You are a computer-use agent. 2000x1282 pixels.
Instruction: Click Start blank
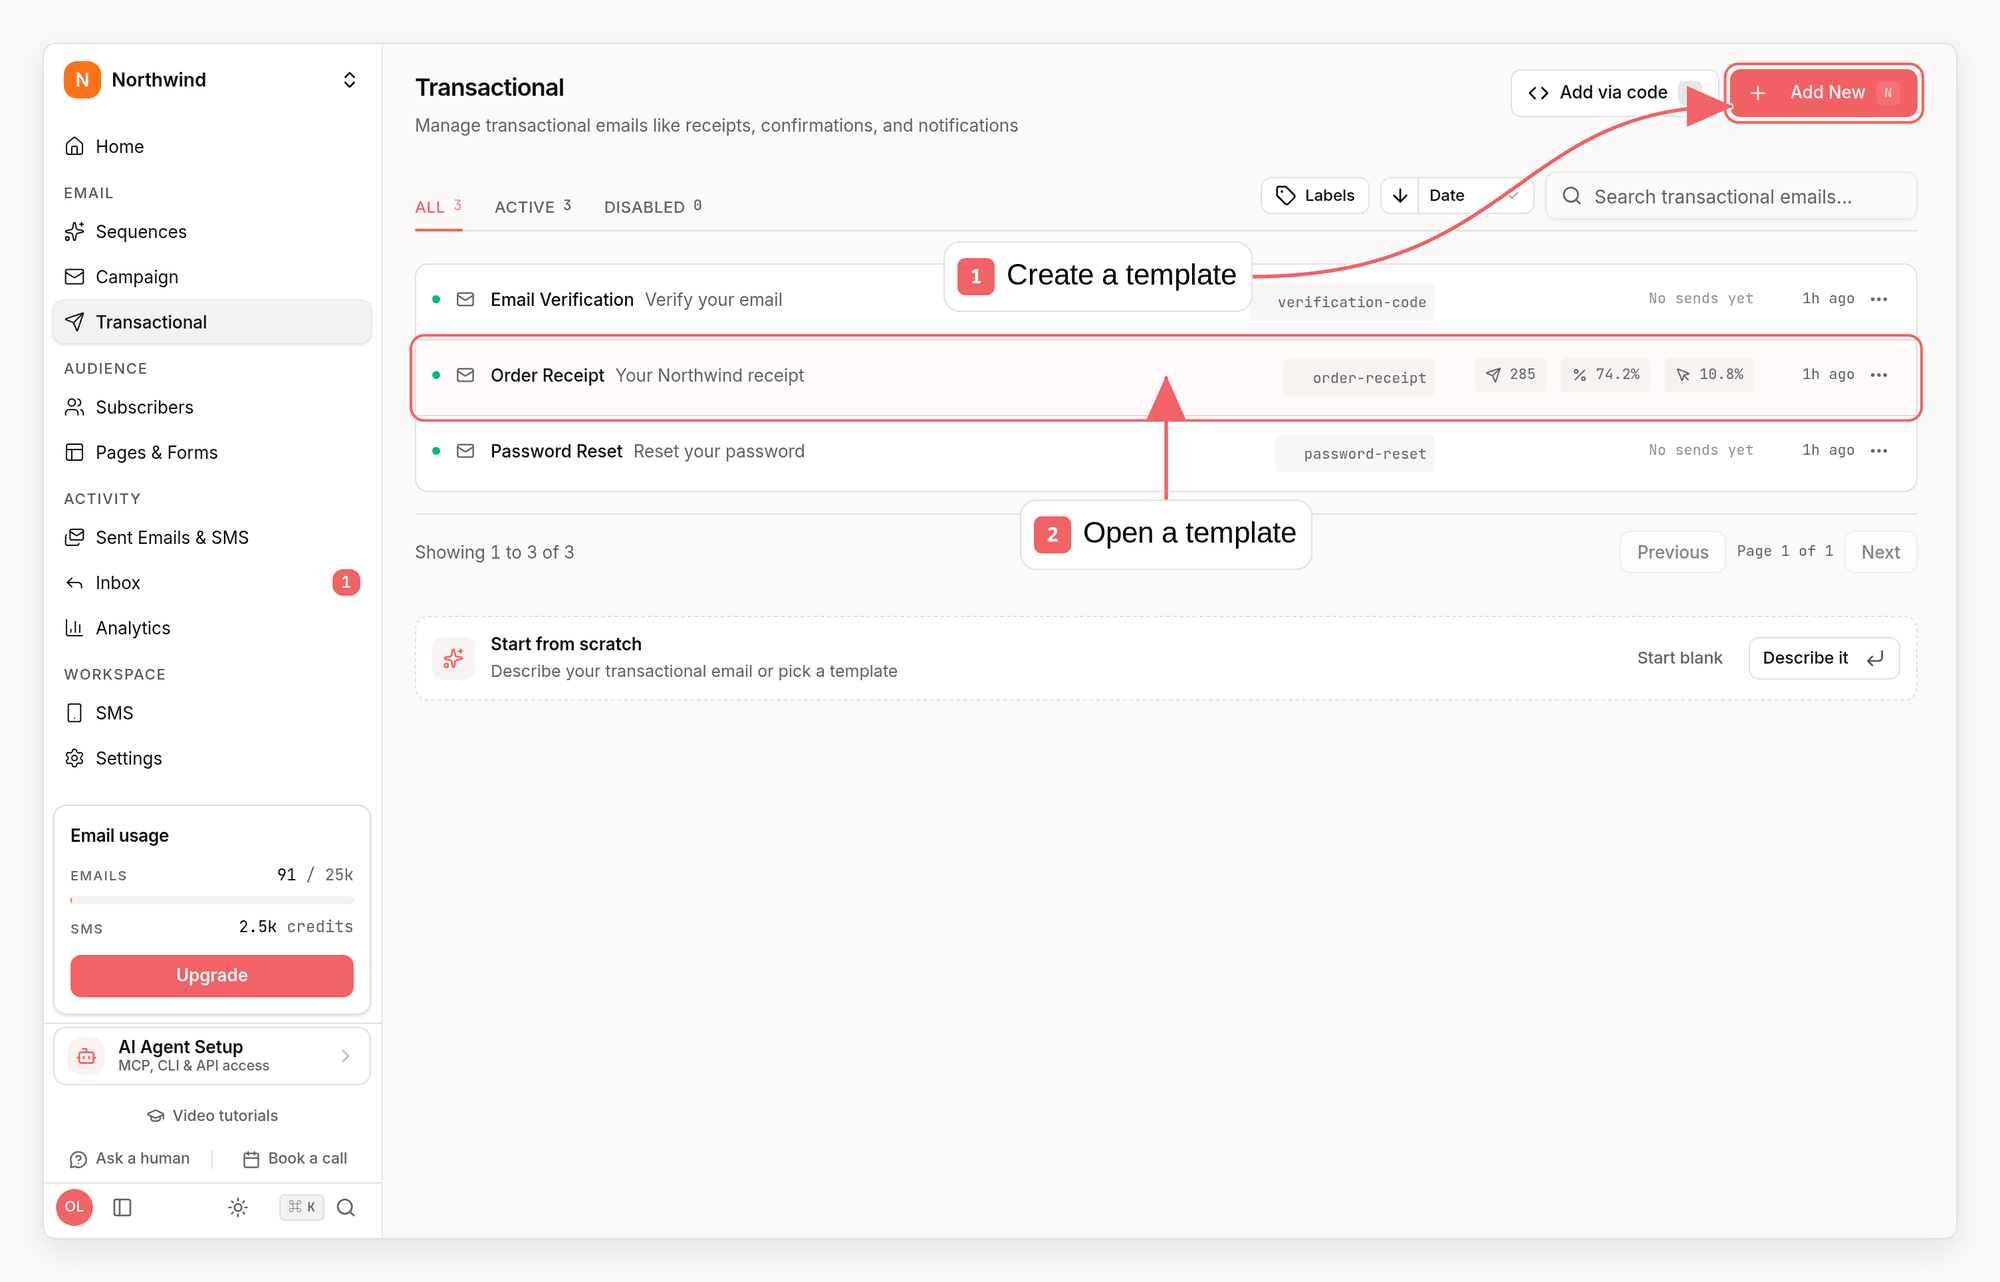[x=1679, y=658]
